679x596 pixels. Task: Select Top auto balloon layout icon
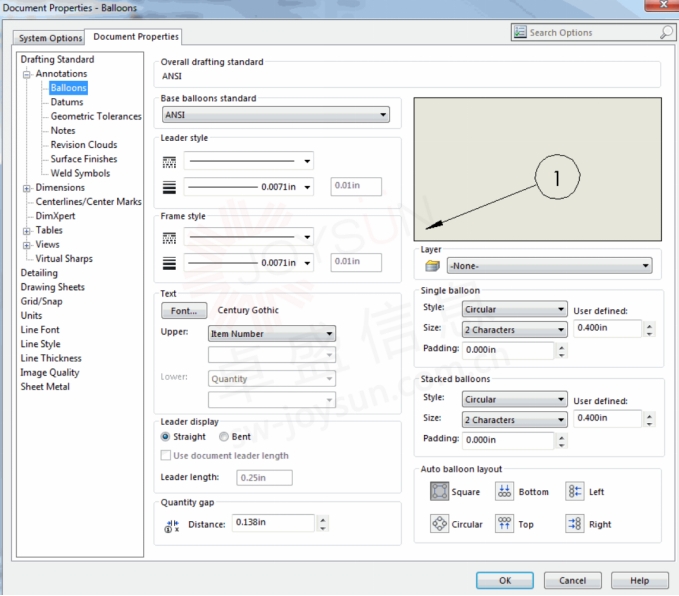(x=504, y=524)
